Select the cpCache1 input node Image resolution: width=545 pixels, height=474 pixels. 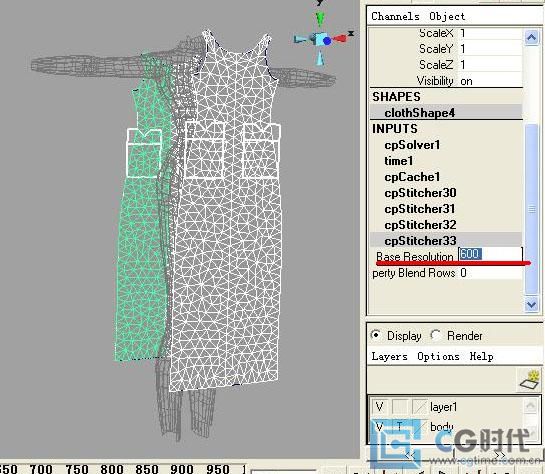(412, 177)
